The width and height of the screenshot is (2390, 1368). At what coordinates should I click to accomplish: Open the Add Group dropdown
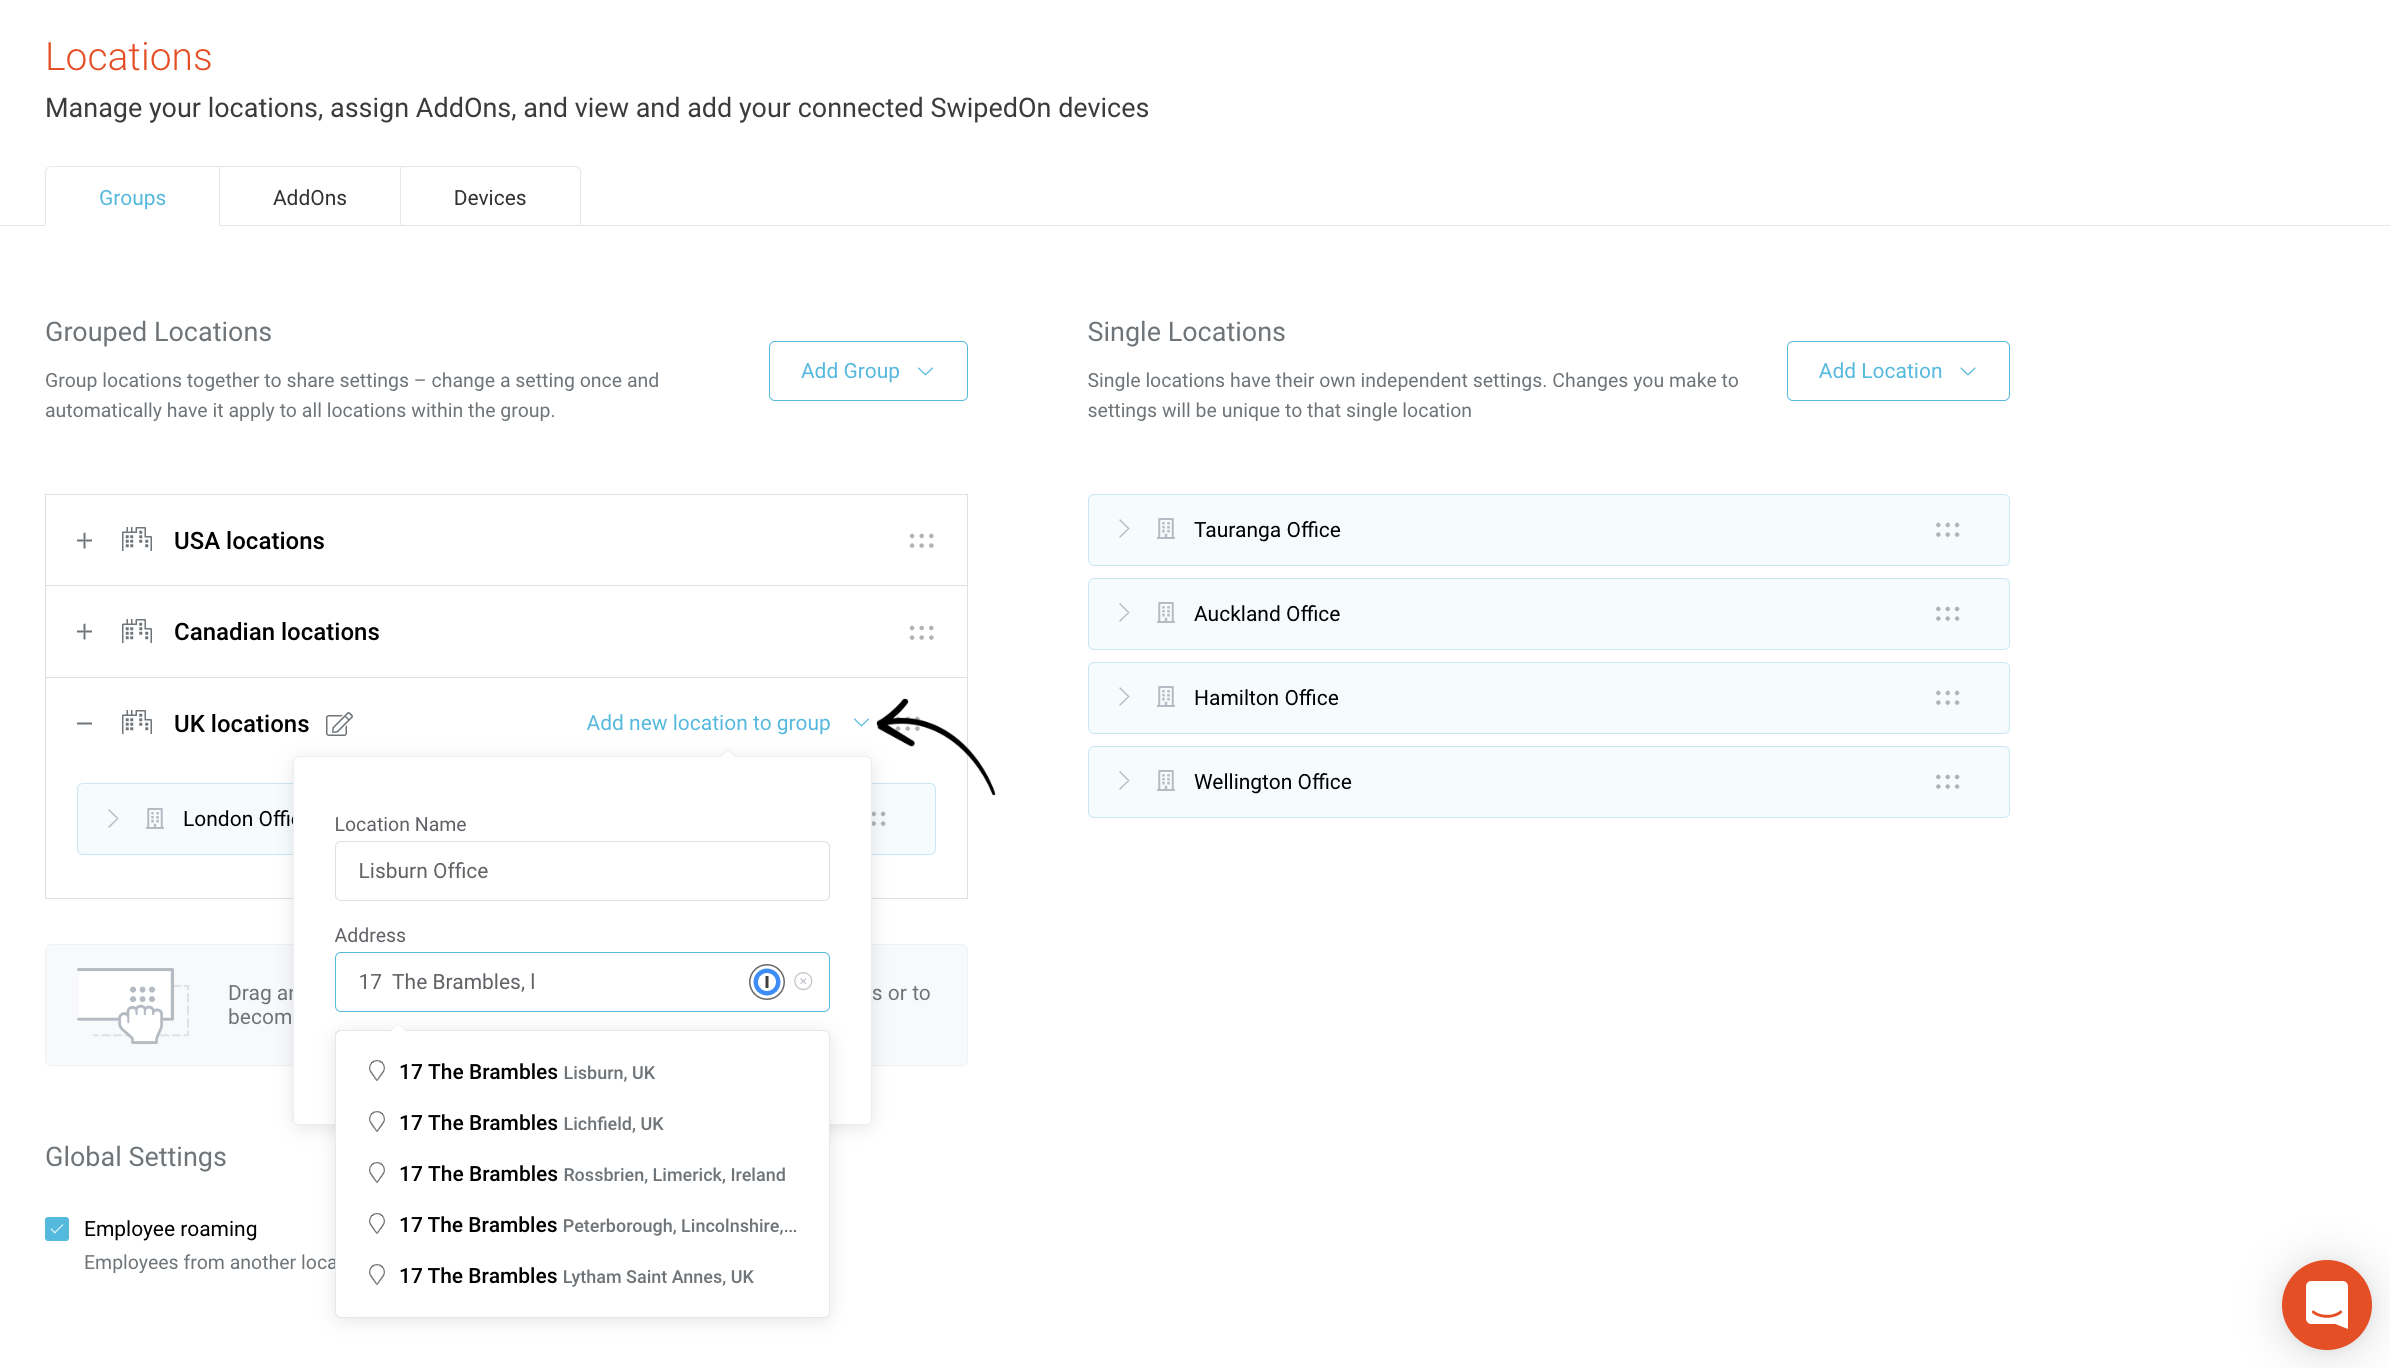point(868,371)
